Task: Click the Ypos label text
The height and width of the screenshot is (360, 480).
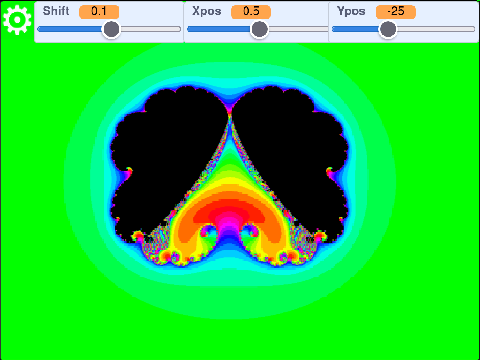Action: [x=351, y=11]
